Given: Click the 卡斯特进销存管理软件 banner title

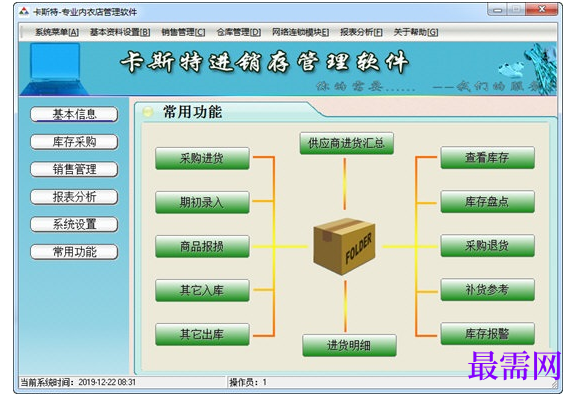Looking at the screenshot, I should click(264, 62).
